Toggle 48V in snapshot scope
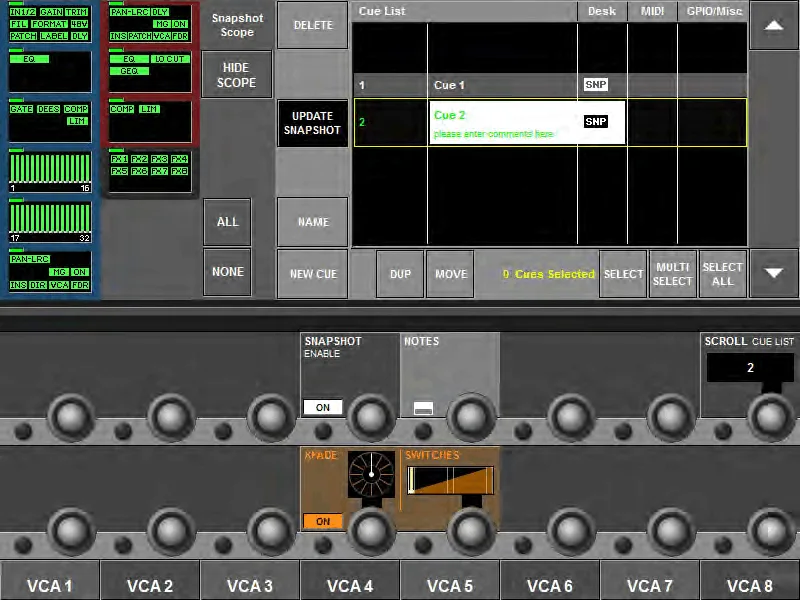 [x=79, y=24]
